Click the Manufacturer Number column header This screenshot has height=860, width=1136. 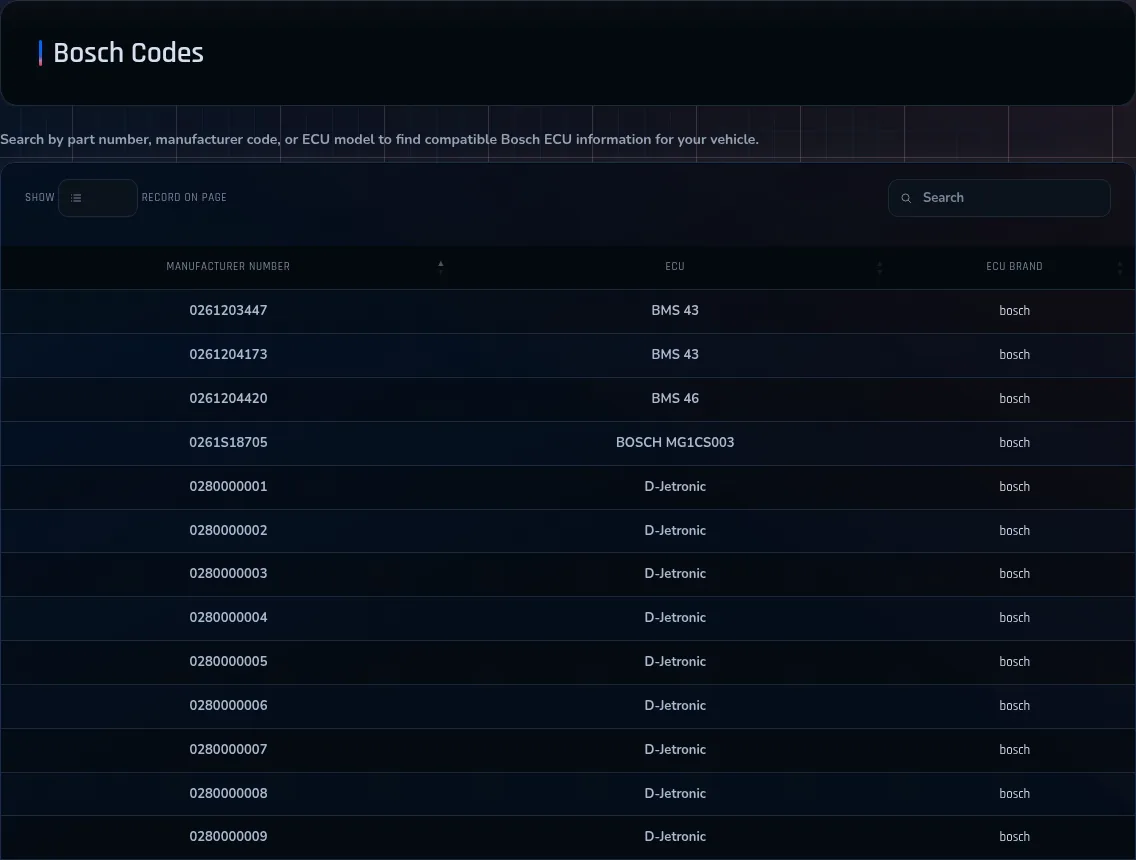point(228,267)
